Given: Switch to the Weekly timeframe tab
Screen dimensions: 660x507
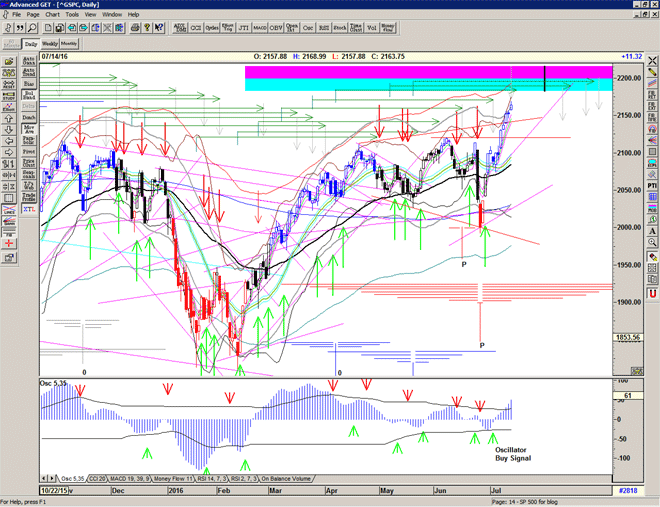Looking at the screenshot, I should [x=50, y=44].
